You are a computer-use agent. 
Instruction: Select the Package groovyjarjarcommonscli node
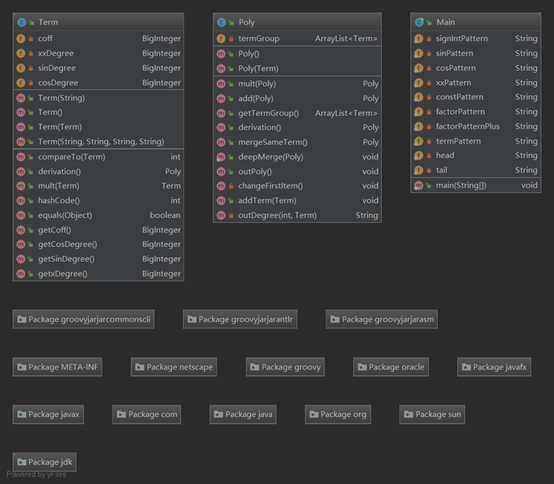coord(83,319)
